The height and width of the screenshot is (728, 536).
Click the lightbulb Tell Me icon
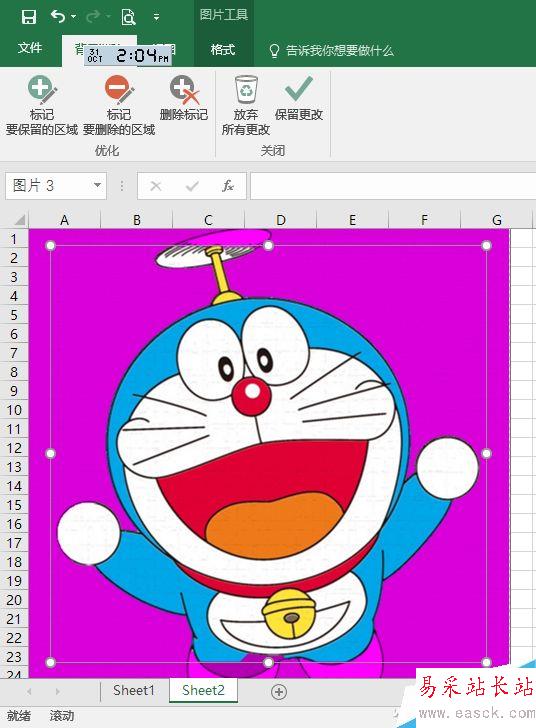(274, 51)
